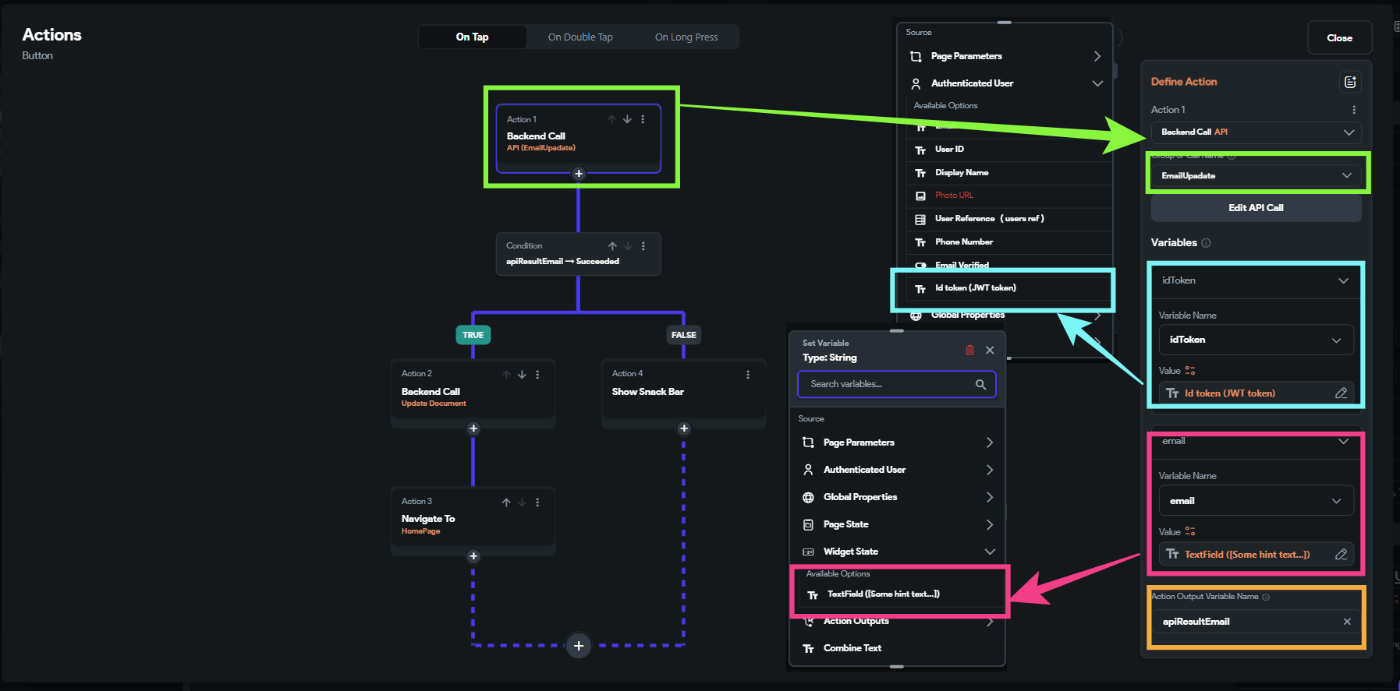Click Variables info icon
This screenshot has height=691, width=1400.
(x=1206, y=243)
